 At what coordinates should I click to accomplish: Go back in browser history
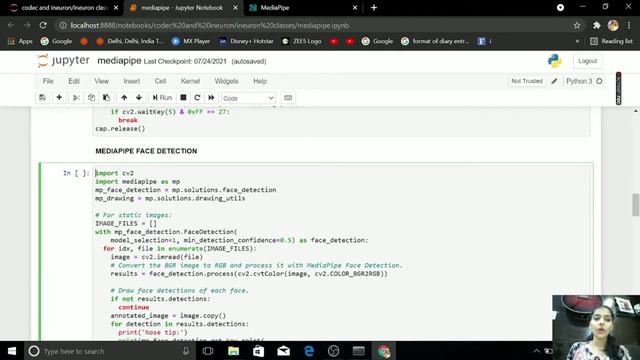pyautogui.click(x=11, y=25)
